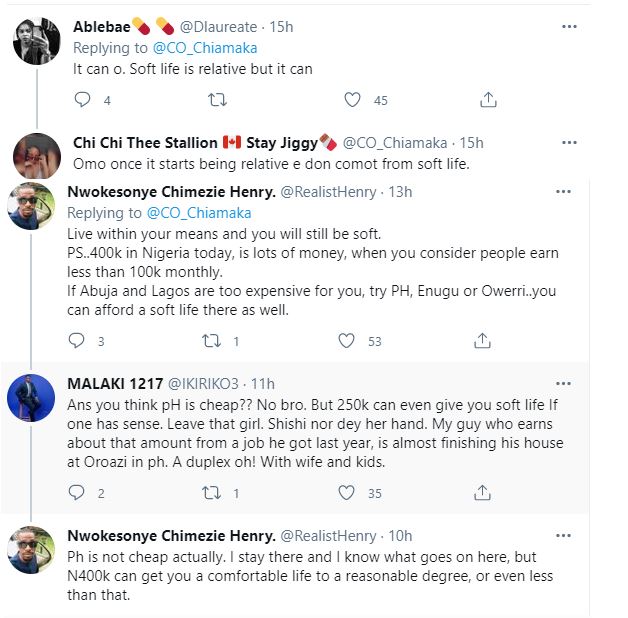
Task: Open MALAKI 1217's profile avatar
Action: pyautogui.click(x=32, y=400)
